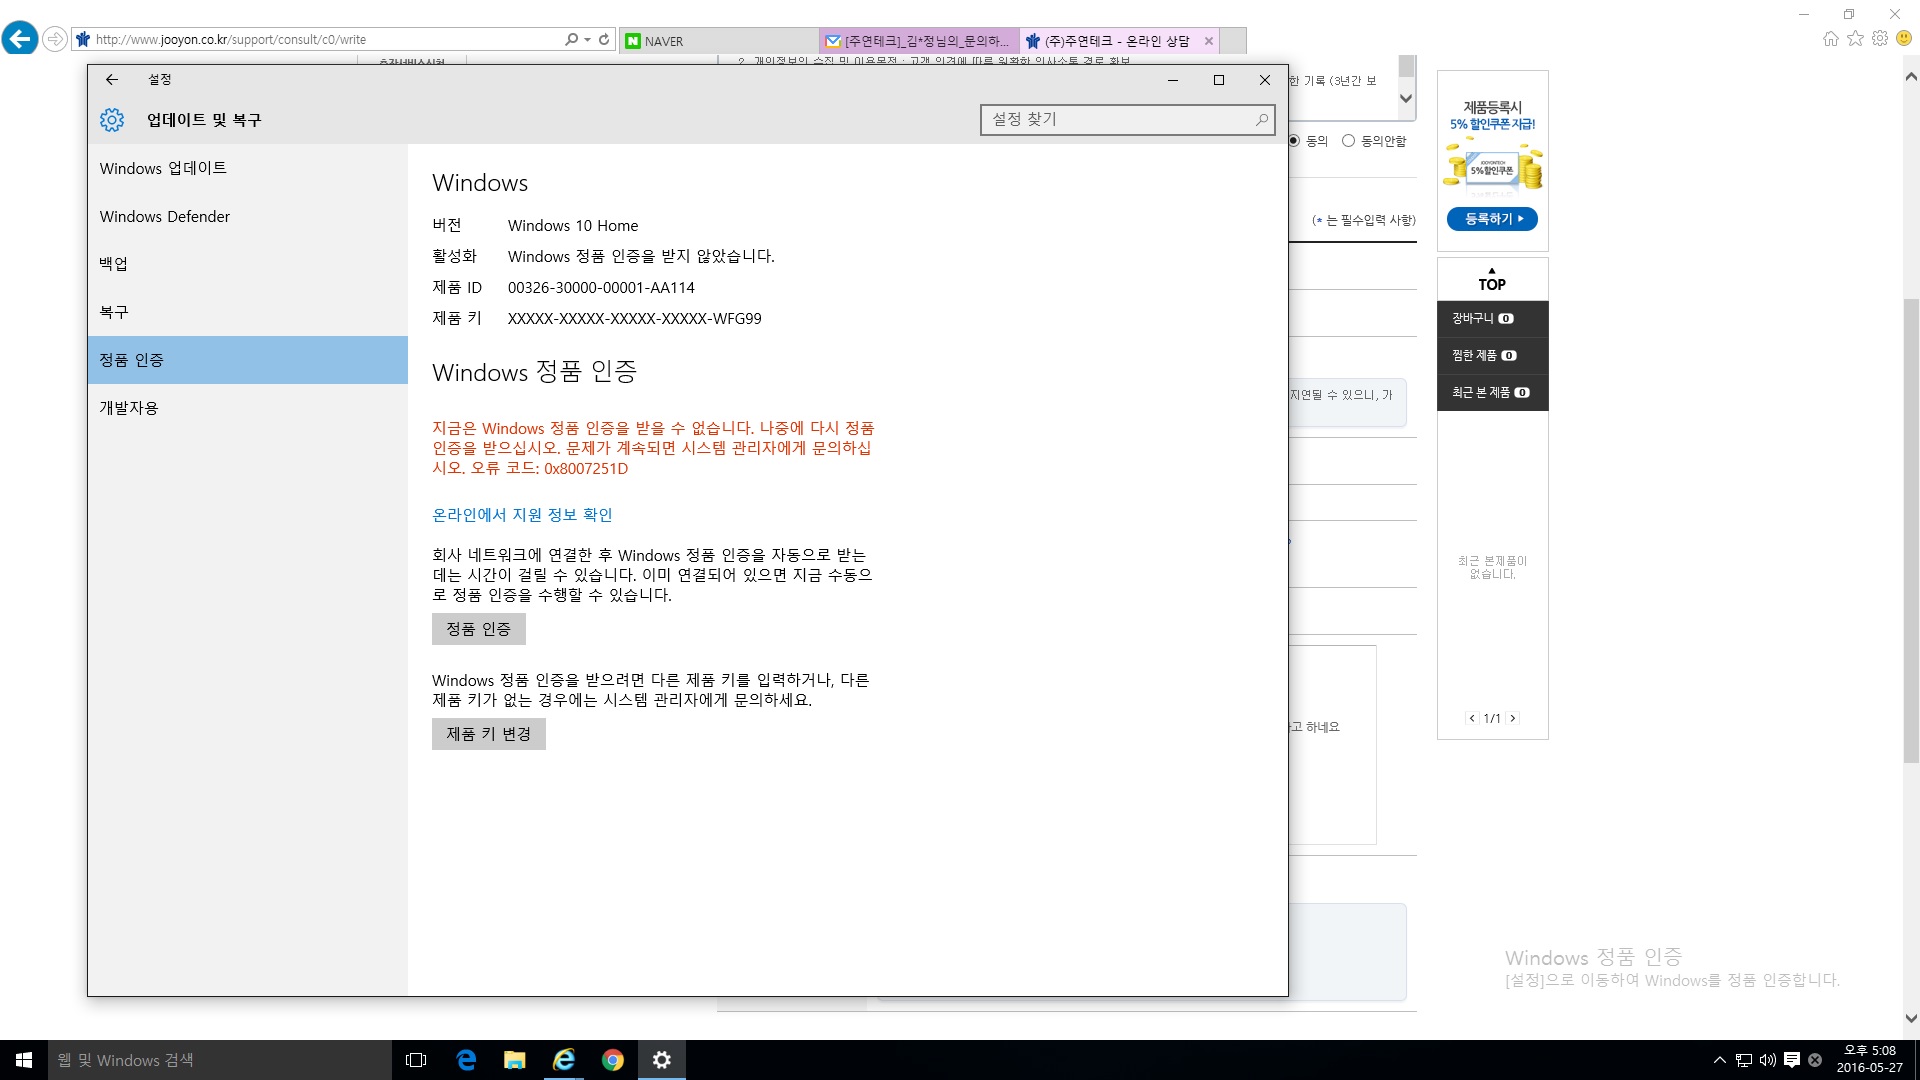Click the product key ending WFG99
This screenshot has height=1080, width=1920.
pos(635,319)
